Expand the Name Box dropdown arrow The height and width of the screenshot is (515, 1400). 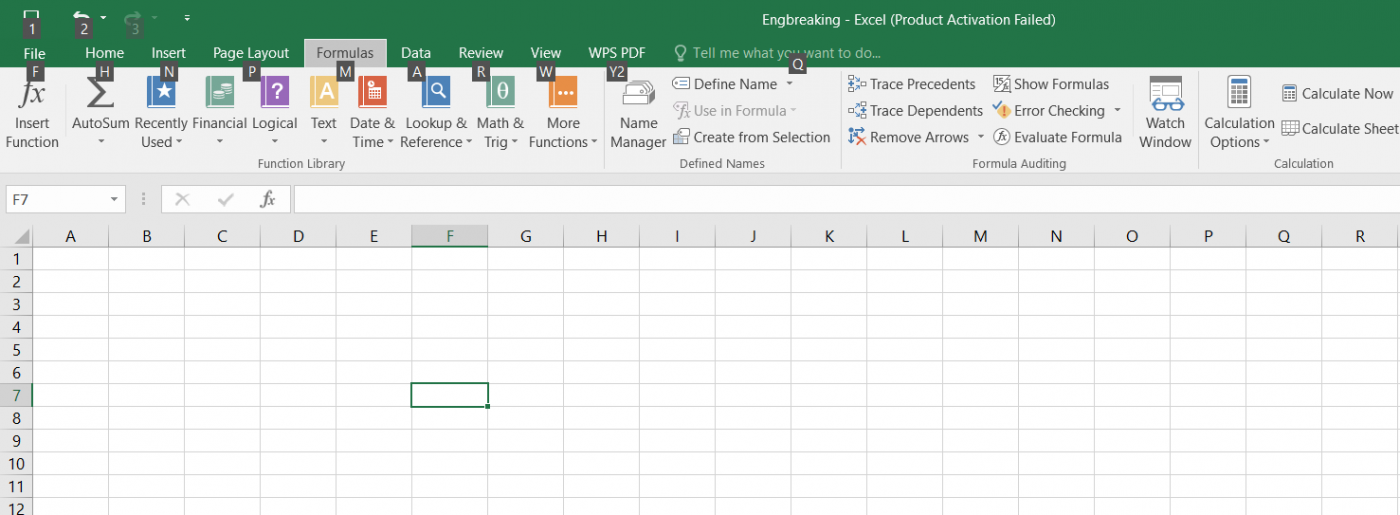tap(114, 200)
